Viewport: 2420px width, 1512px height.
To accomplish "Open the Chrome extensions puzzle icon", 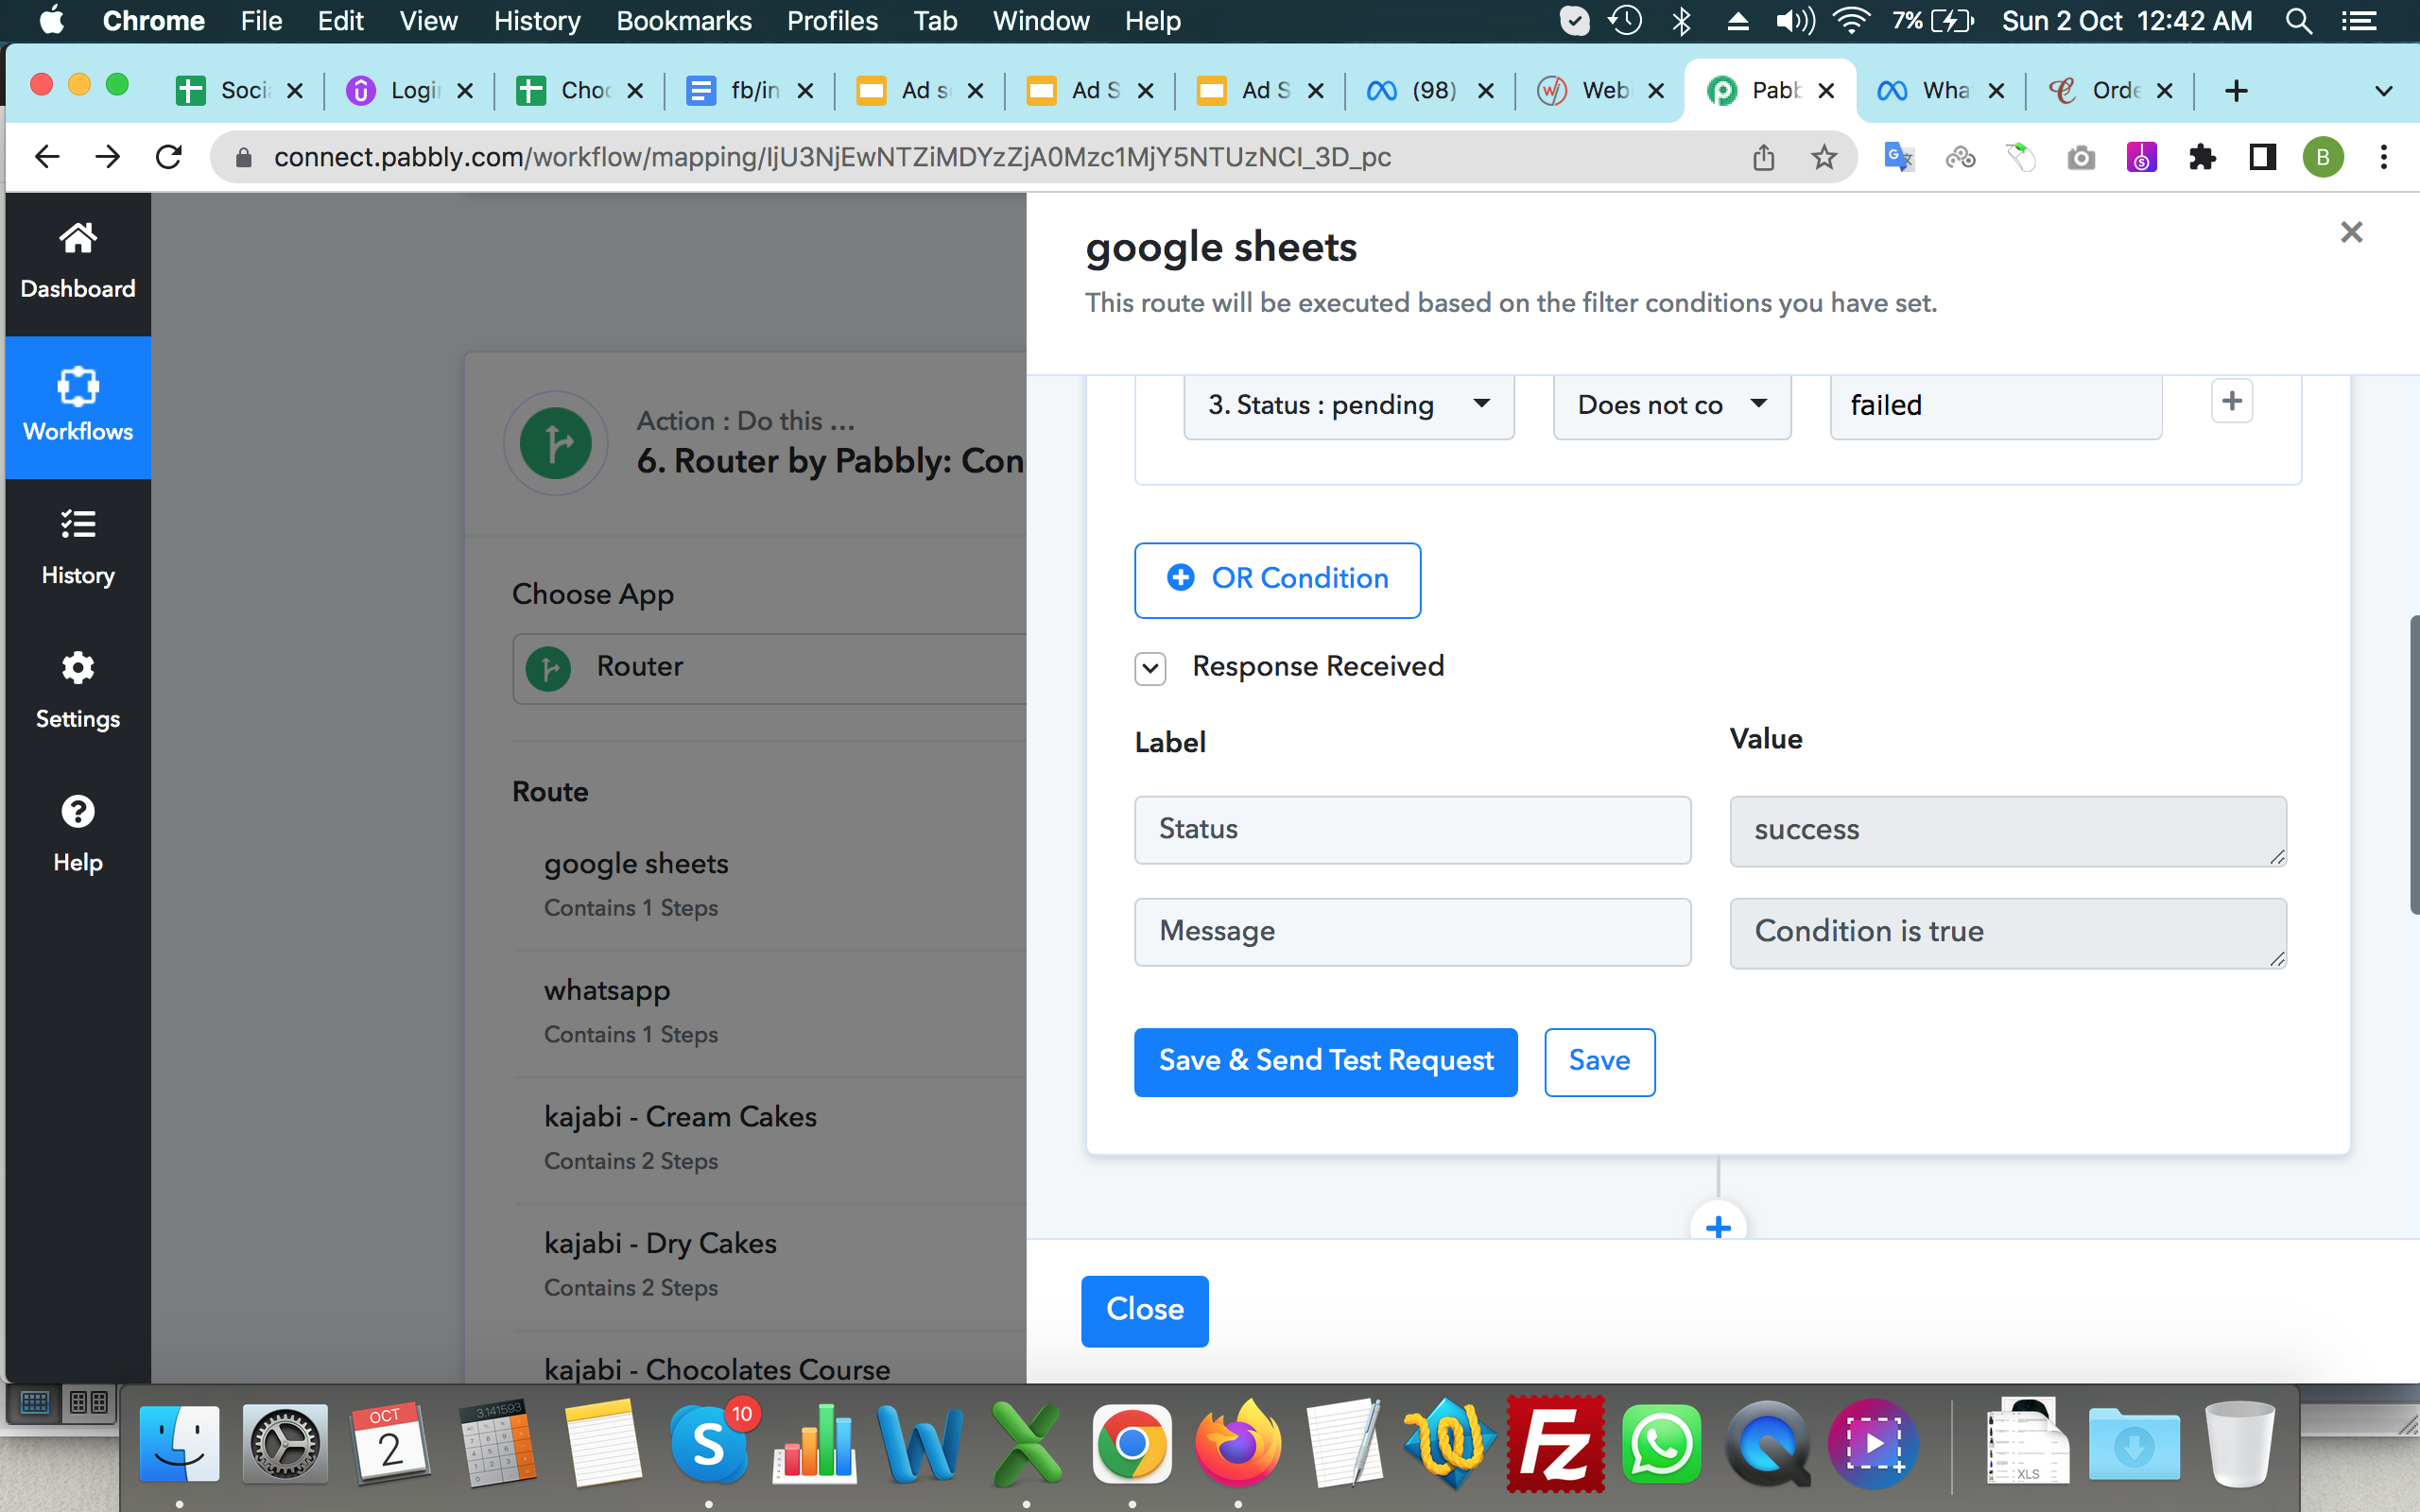I will [x=2201, y=157].
